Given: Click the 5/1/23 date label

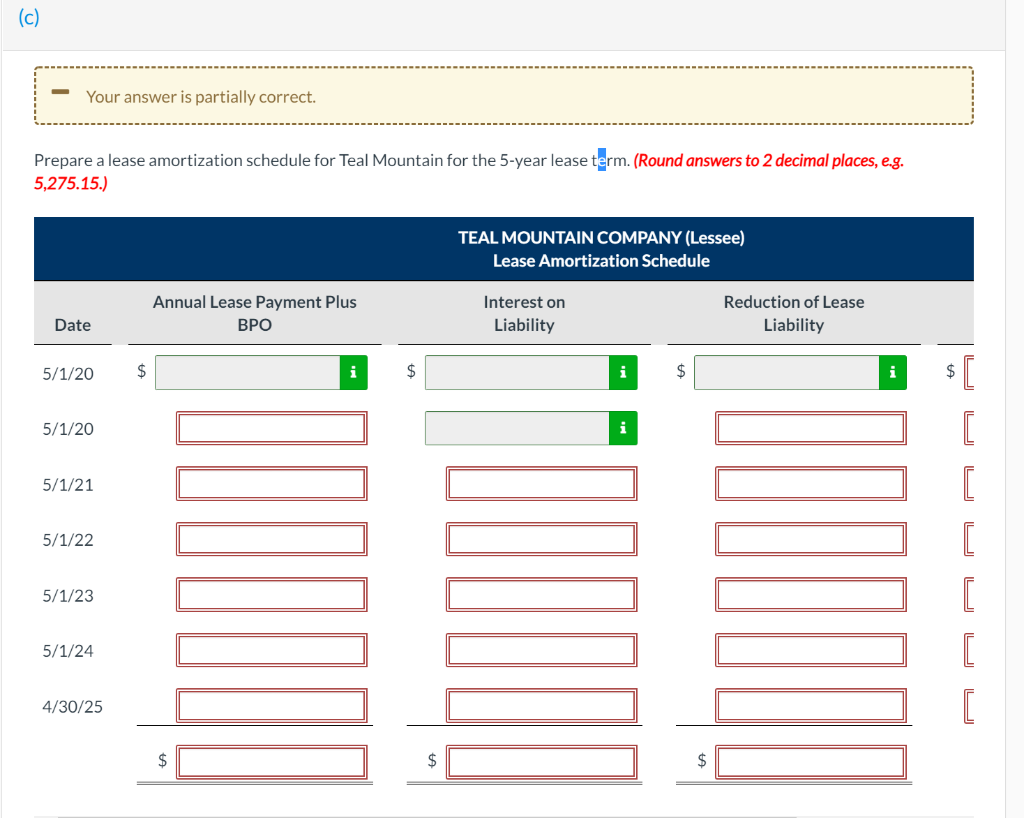Looking at the screenshot, I should click(68, 595).
